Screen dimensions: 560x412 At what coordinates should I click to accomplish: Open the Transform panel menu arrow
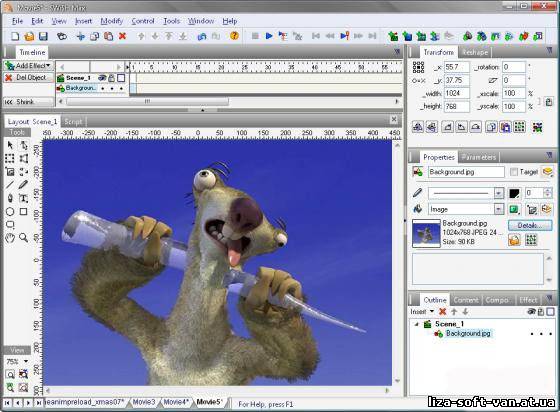click(x=549, y=51)
